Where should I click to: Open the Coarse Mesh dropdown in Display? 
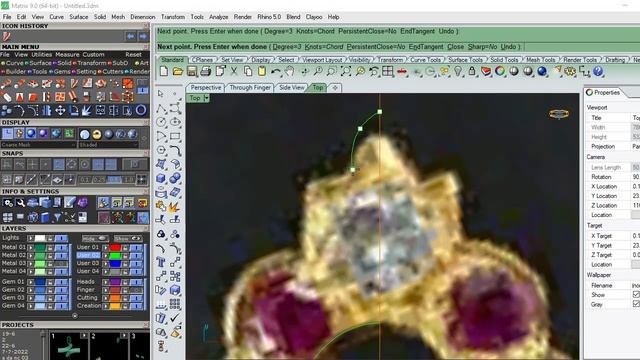pyautogui.click(x=38, y=145)
